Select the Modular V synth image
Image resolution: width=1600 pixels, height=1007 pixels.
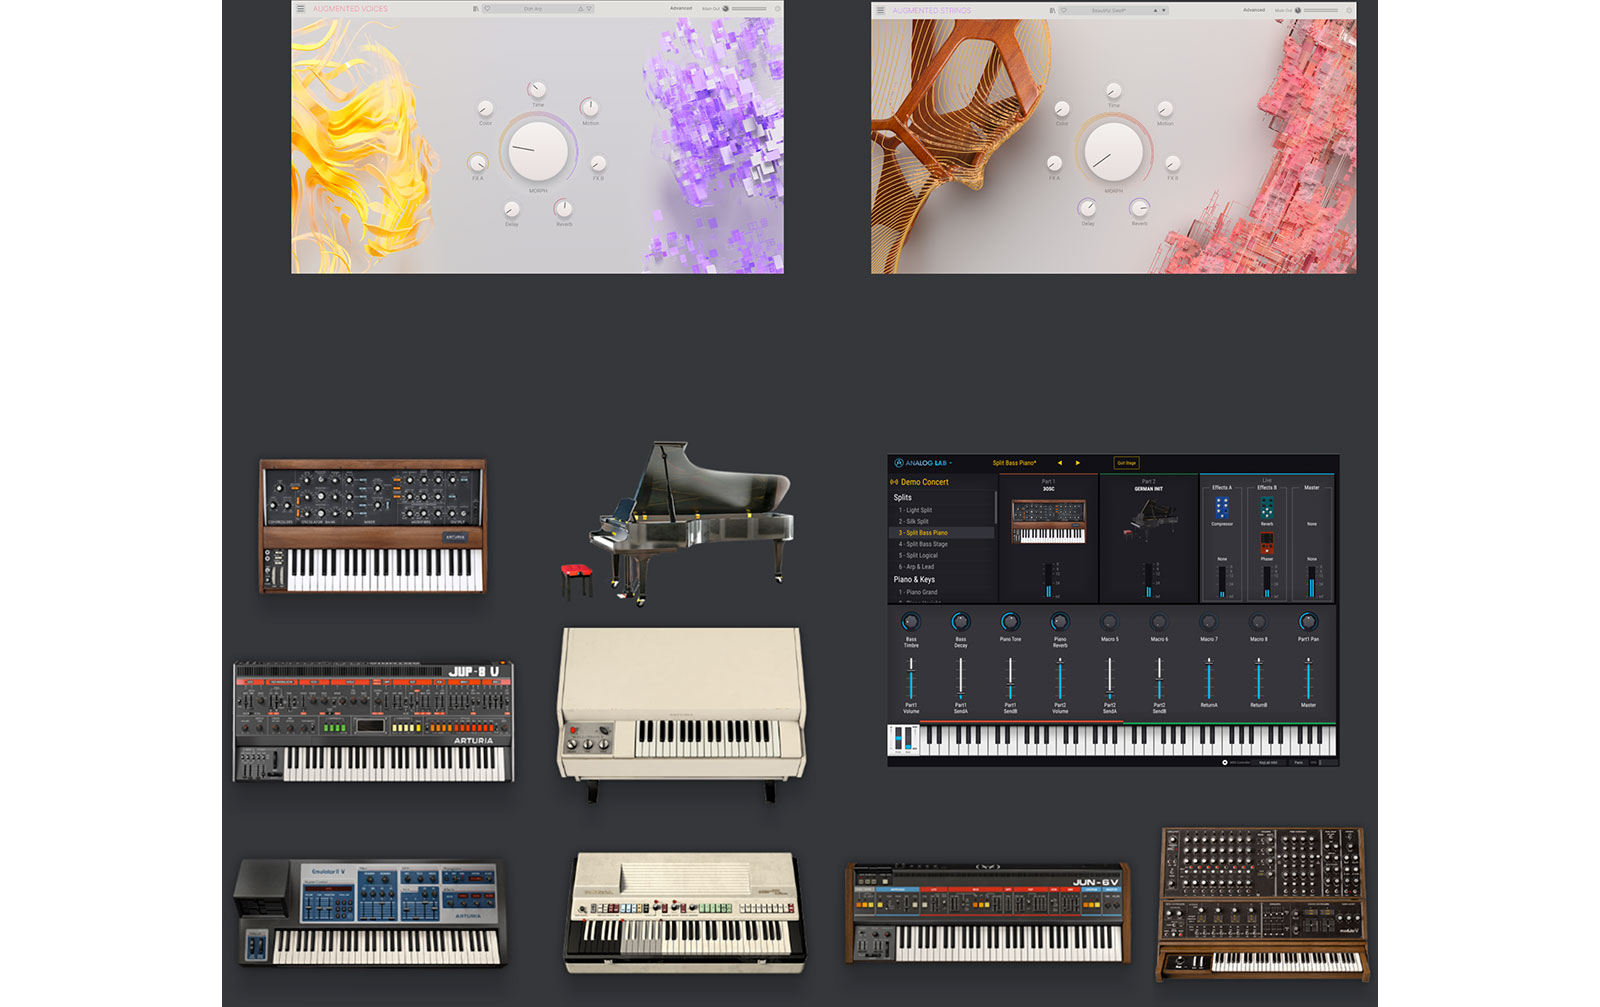click(1264, 903)
